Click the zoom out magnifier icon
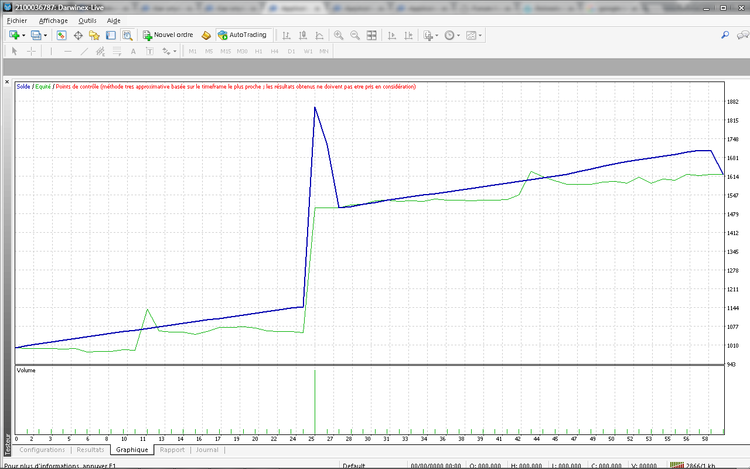Screen dimensions: 750x469 [x=355, y=35]
